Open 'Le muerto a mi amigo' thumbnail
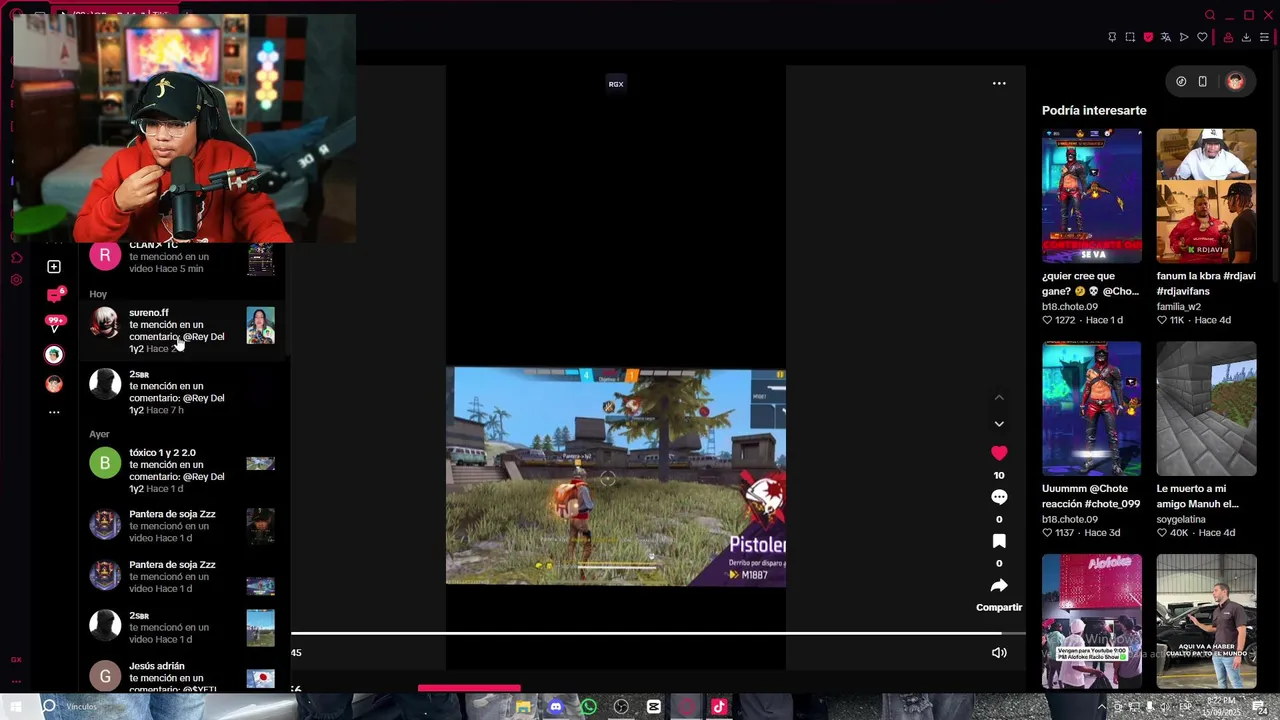Viewport: 1280px width, 720px height. [x=1207, y=409]
